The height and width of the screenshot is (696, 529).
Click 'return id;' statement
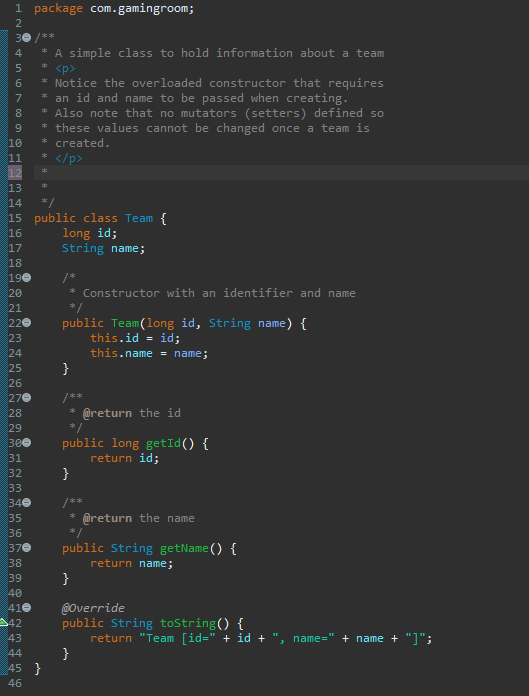point(125,458)
